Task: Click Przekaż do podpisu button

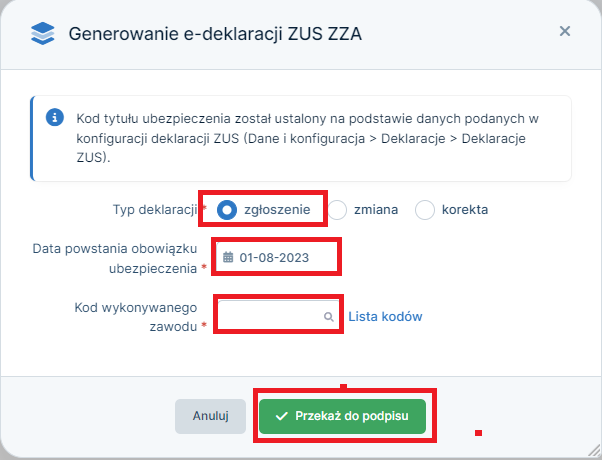Action: (343, 416)
